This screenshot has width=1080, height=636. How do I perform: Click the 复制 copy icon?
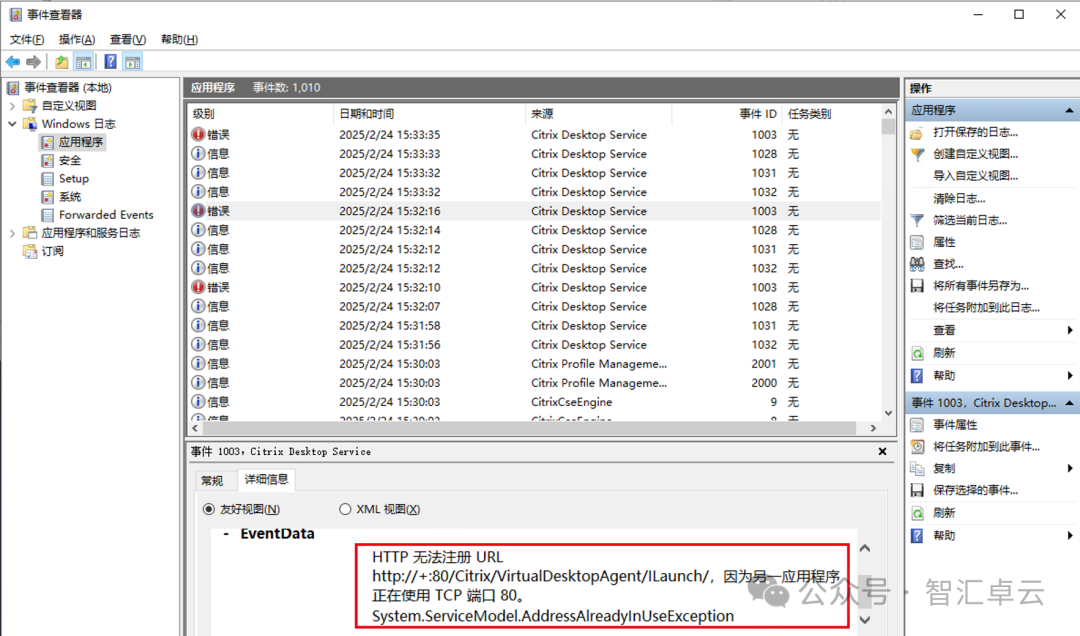coord(917,469)
